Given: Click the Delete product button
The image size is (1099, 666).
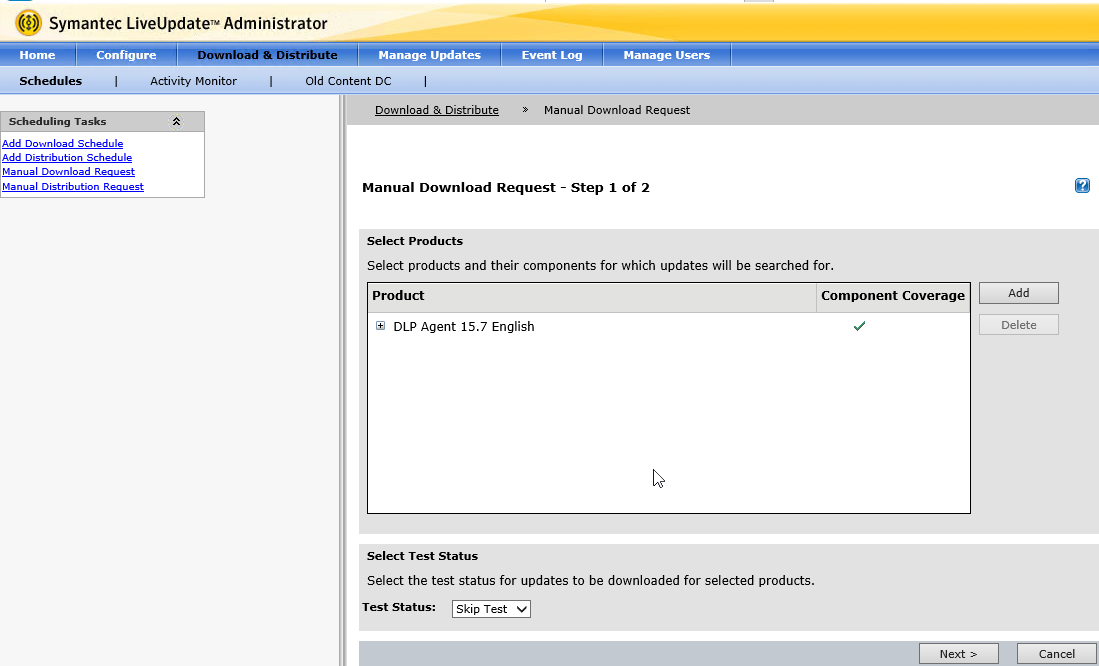Looking at the screenshot, I should click(1018, 325).
